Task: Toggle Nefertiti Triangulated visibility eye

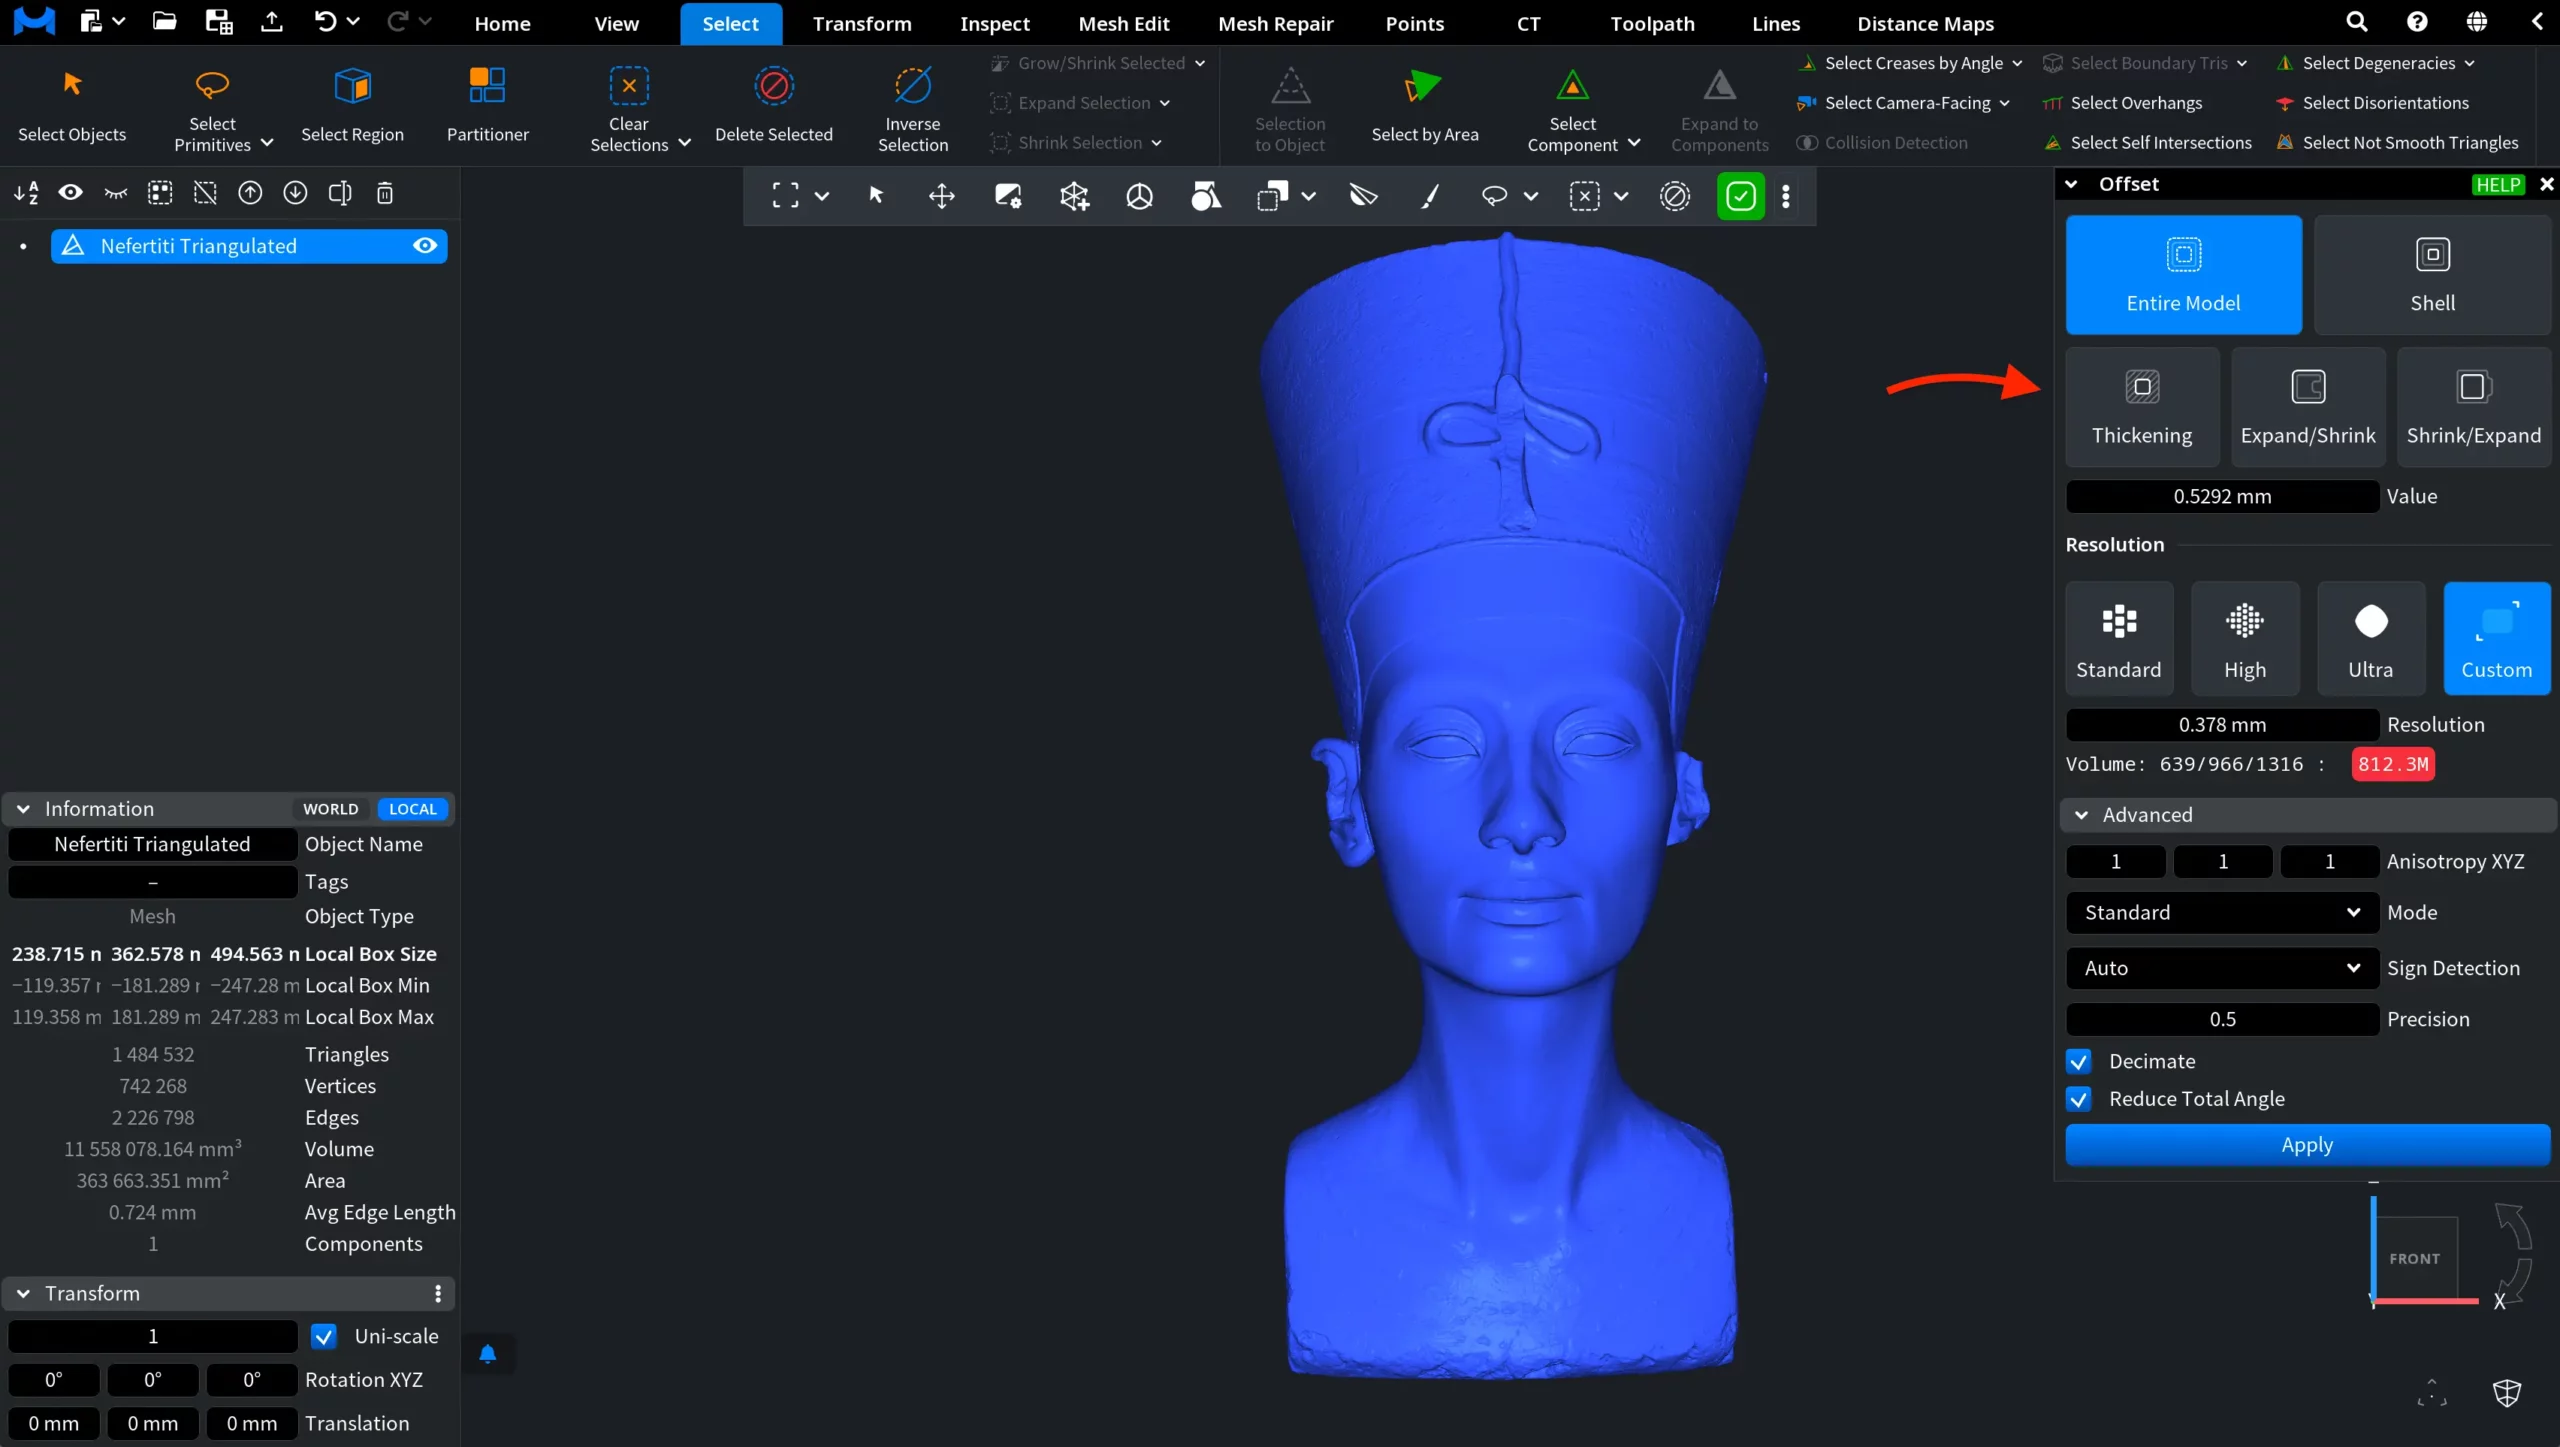Action: pos(425,246)
